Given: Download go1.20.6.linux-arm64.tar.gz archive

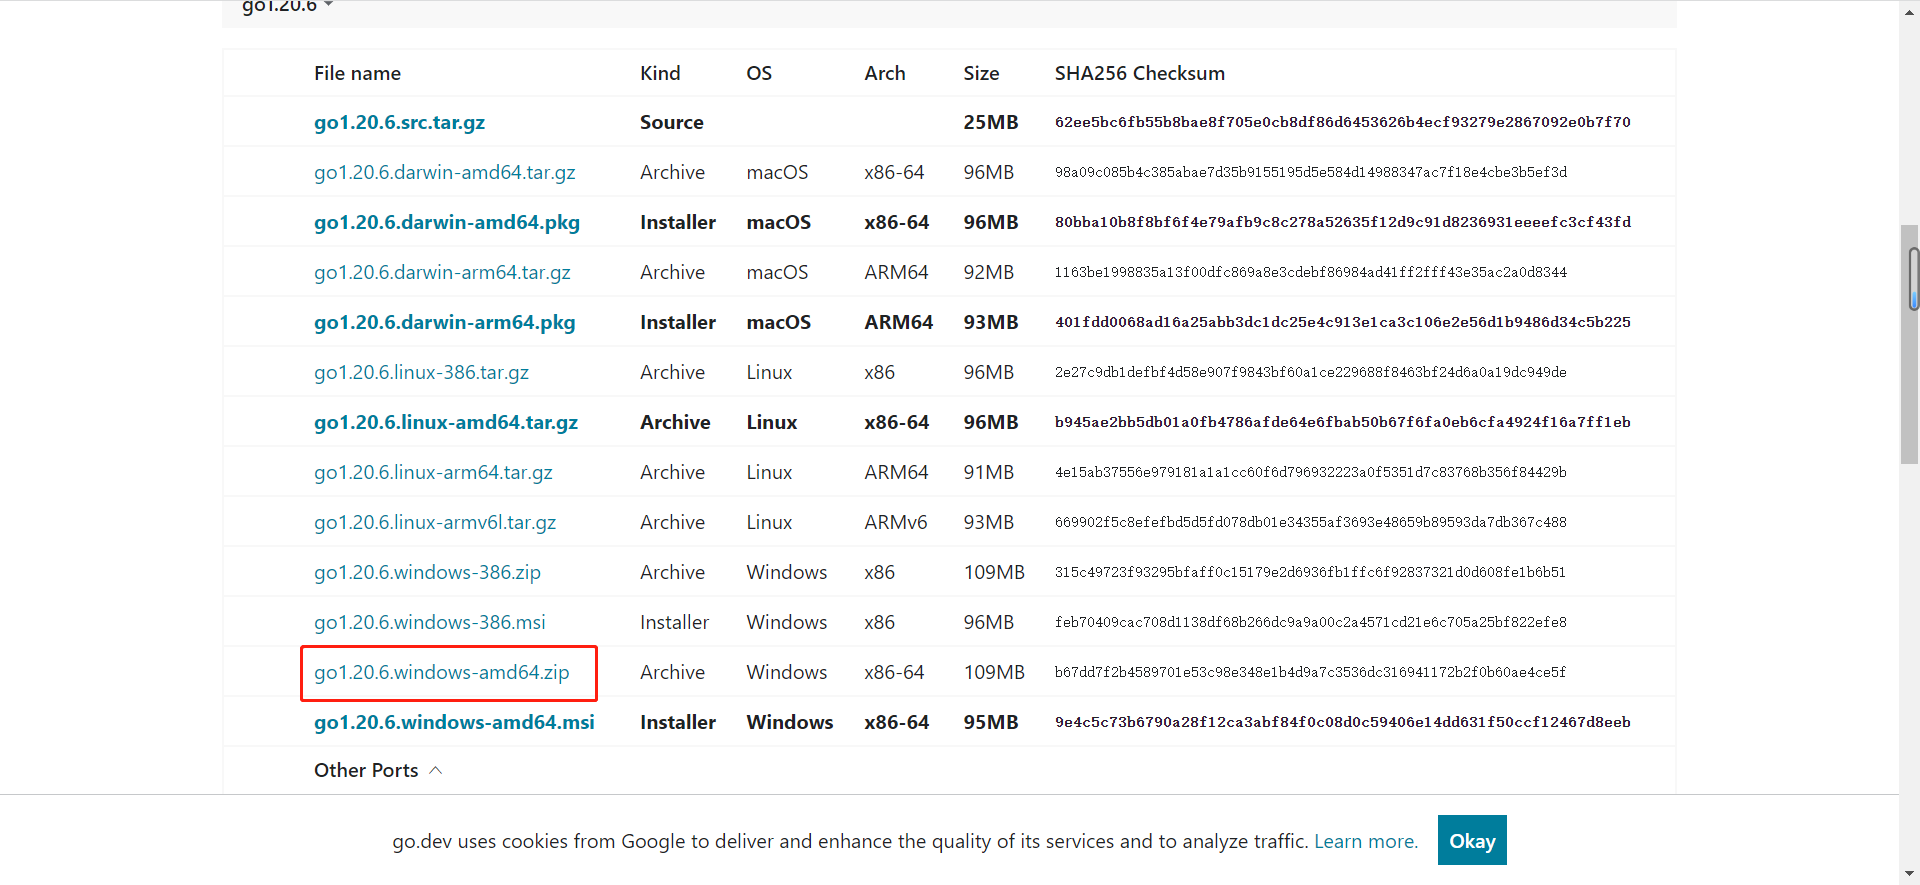Looking at the screenshot, I should coord(433,472).
